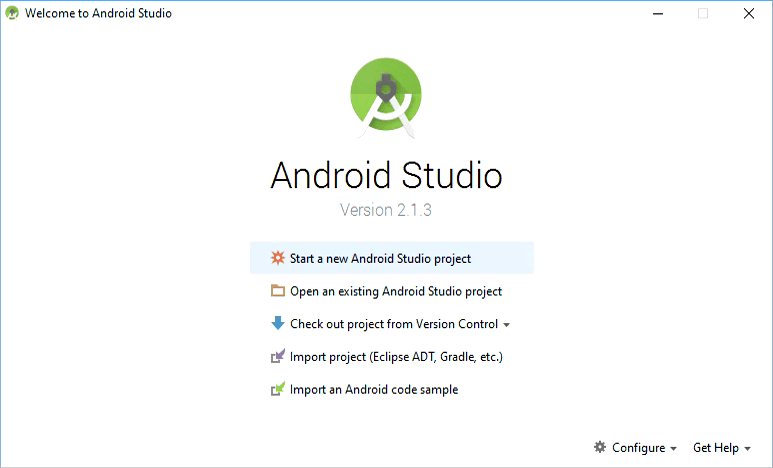Image resolution: width=773 pixels, height=468 pixels.
Task: Click the large Android Studio logo
Action: coord(386,98)
